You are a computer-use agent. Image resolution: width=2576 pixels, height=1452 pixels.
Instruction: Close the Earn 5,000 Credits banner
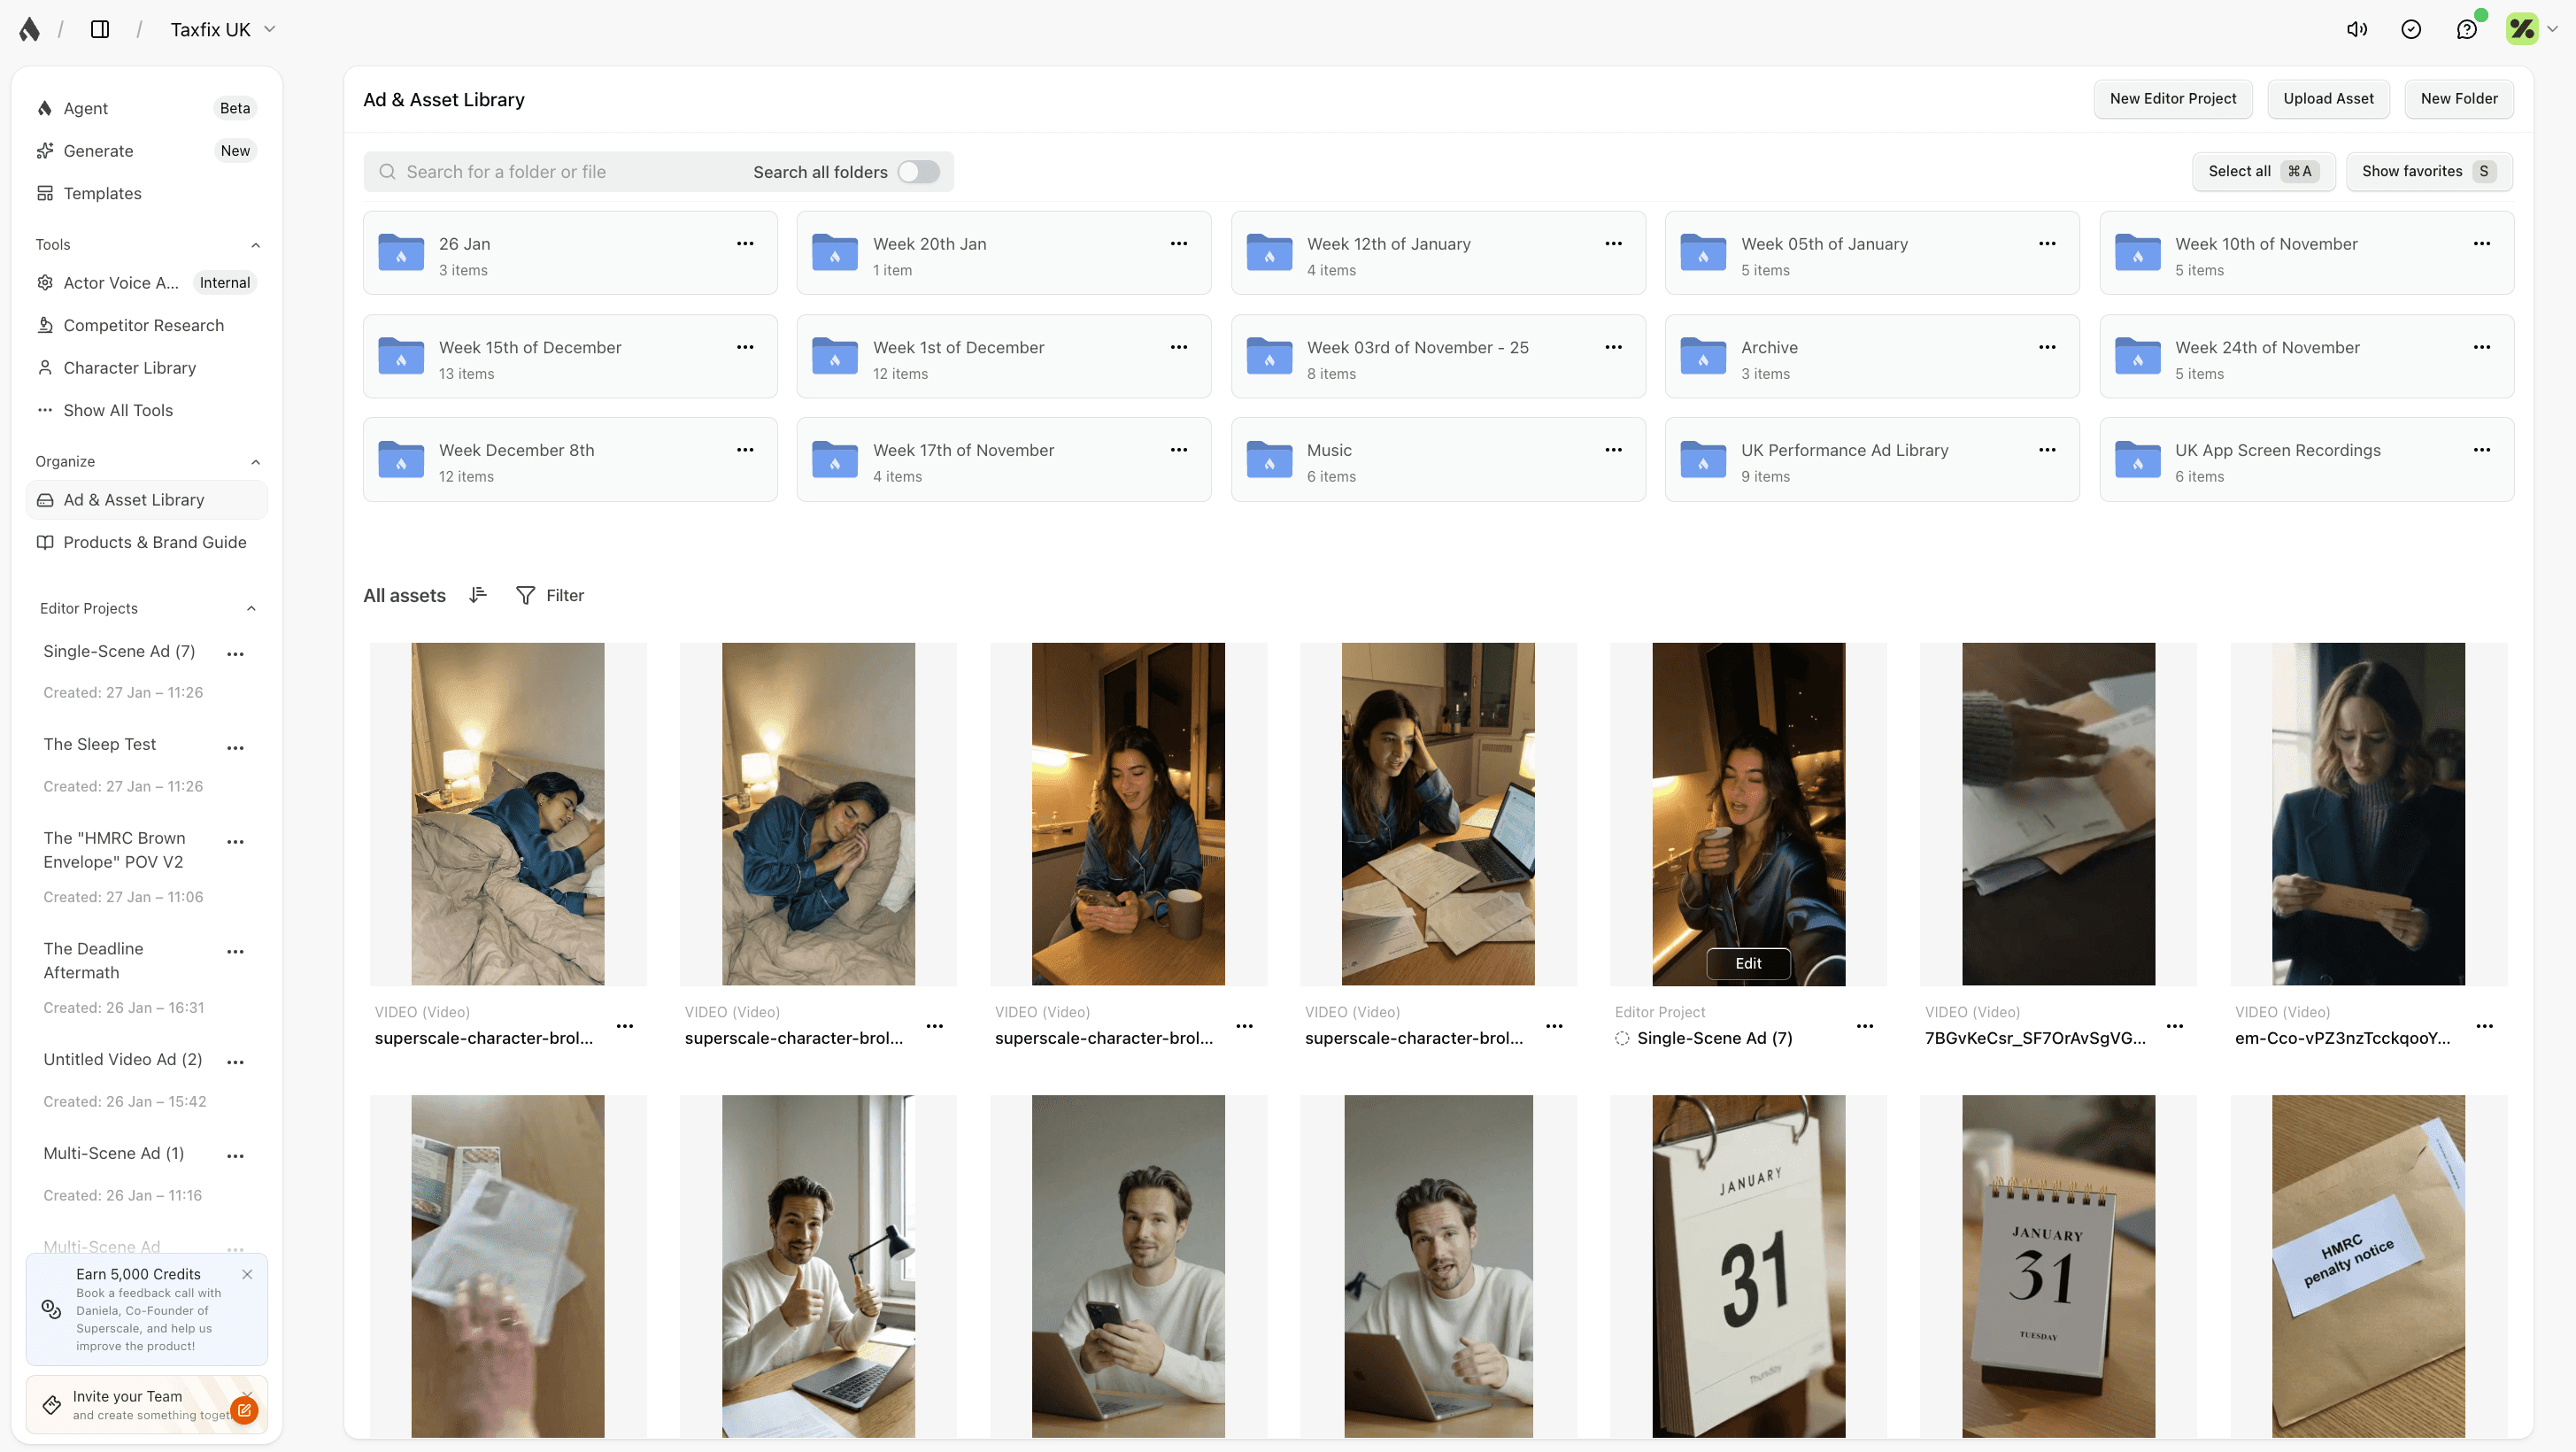tap(247, 1274)
